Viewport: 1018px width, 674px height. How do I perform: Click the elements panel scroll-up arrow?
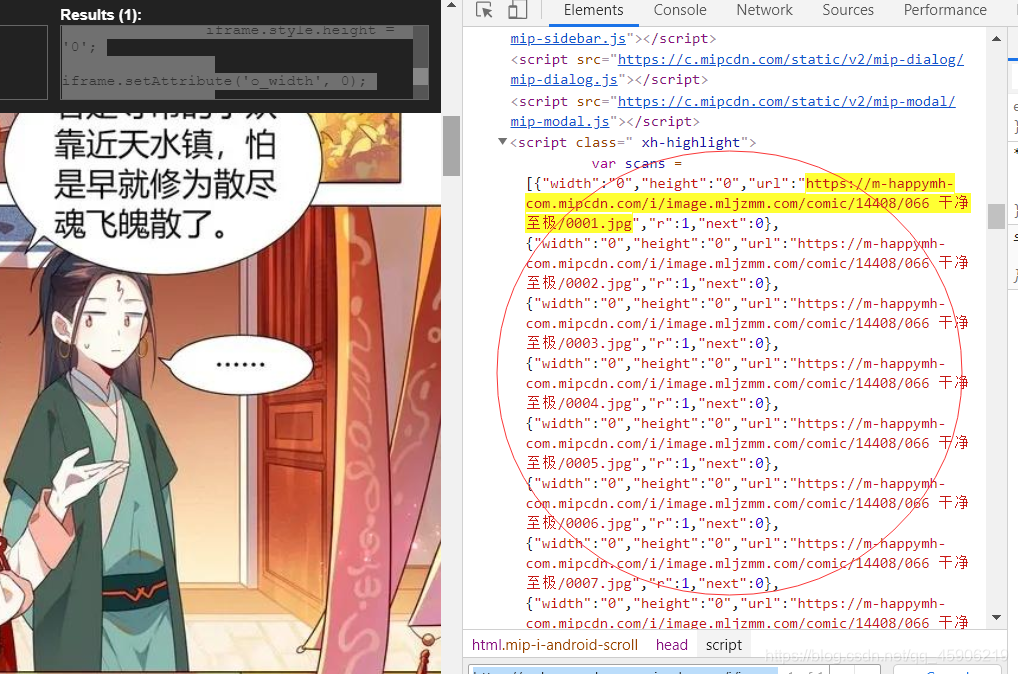(996, 39)
